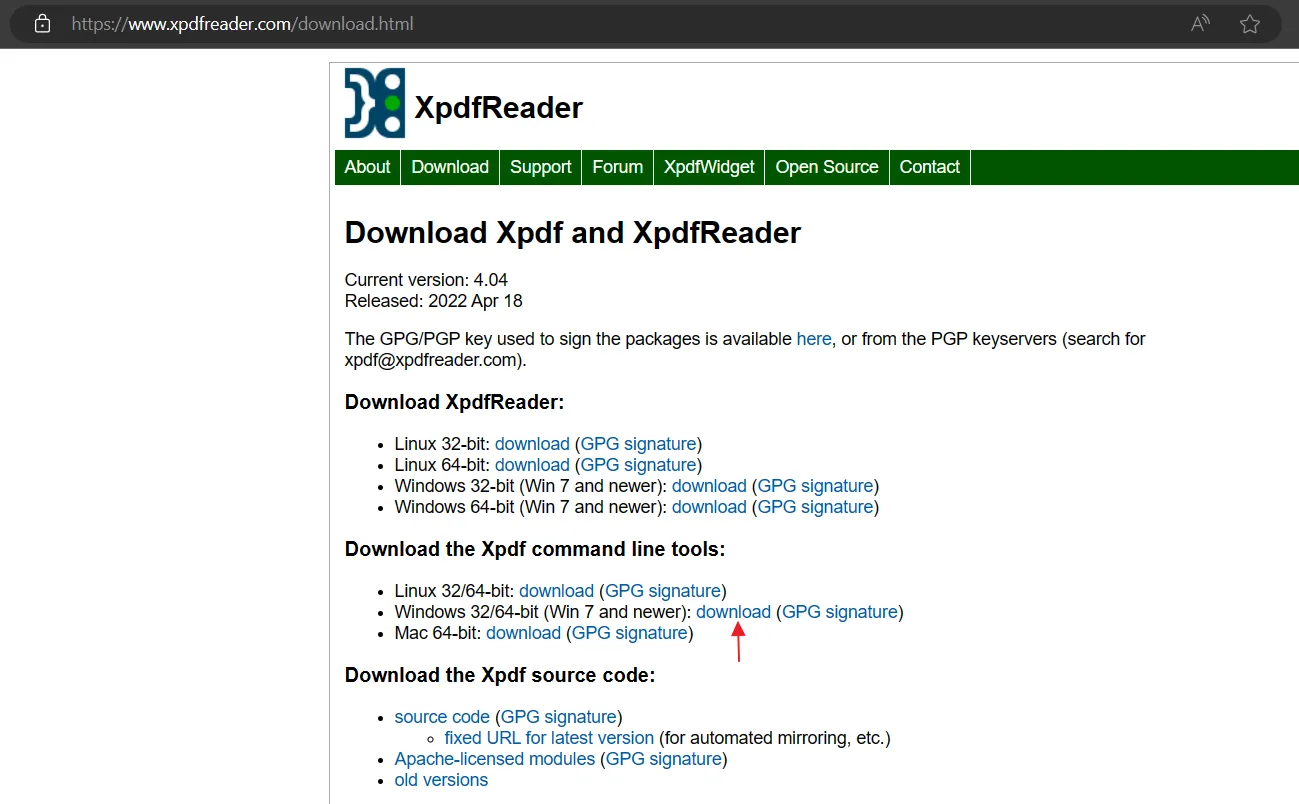Navigate to Open Source page
Viewport: 1299px width, 804px height.
pos(826,167)
